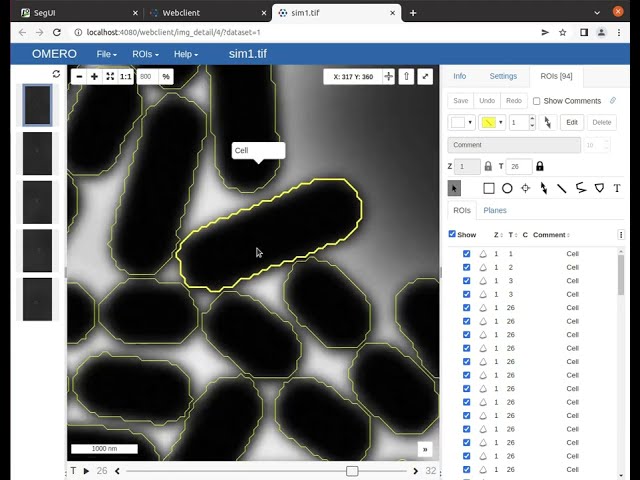Click the zoom percentage field
Image resolution: width=640 pixels, height=480 pixels.
(148, 76)
